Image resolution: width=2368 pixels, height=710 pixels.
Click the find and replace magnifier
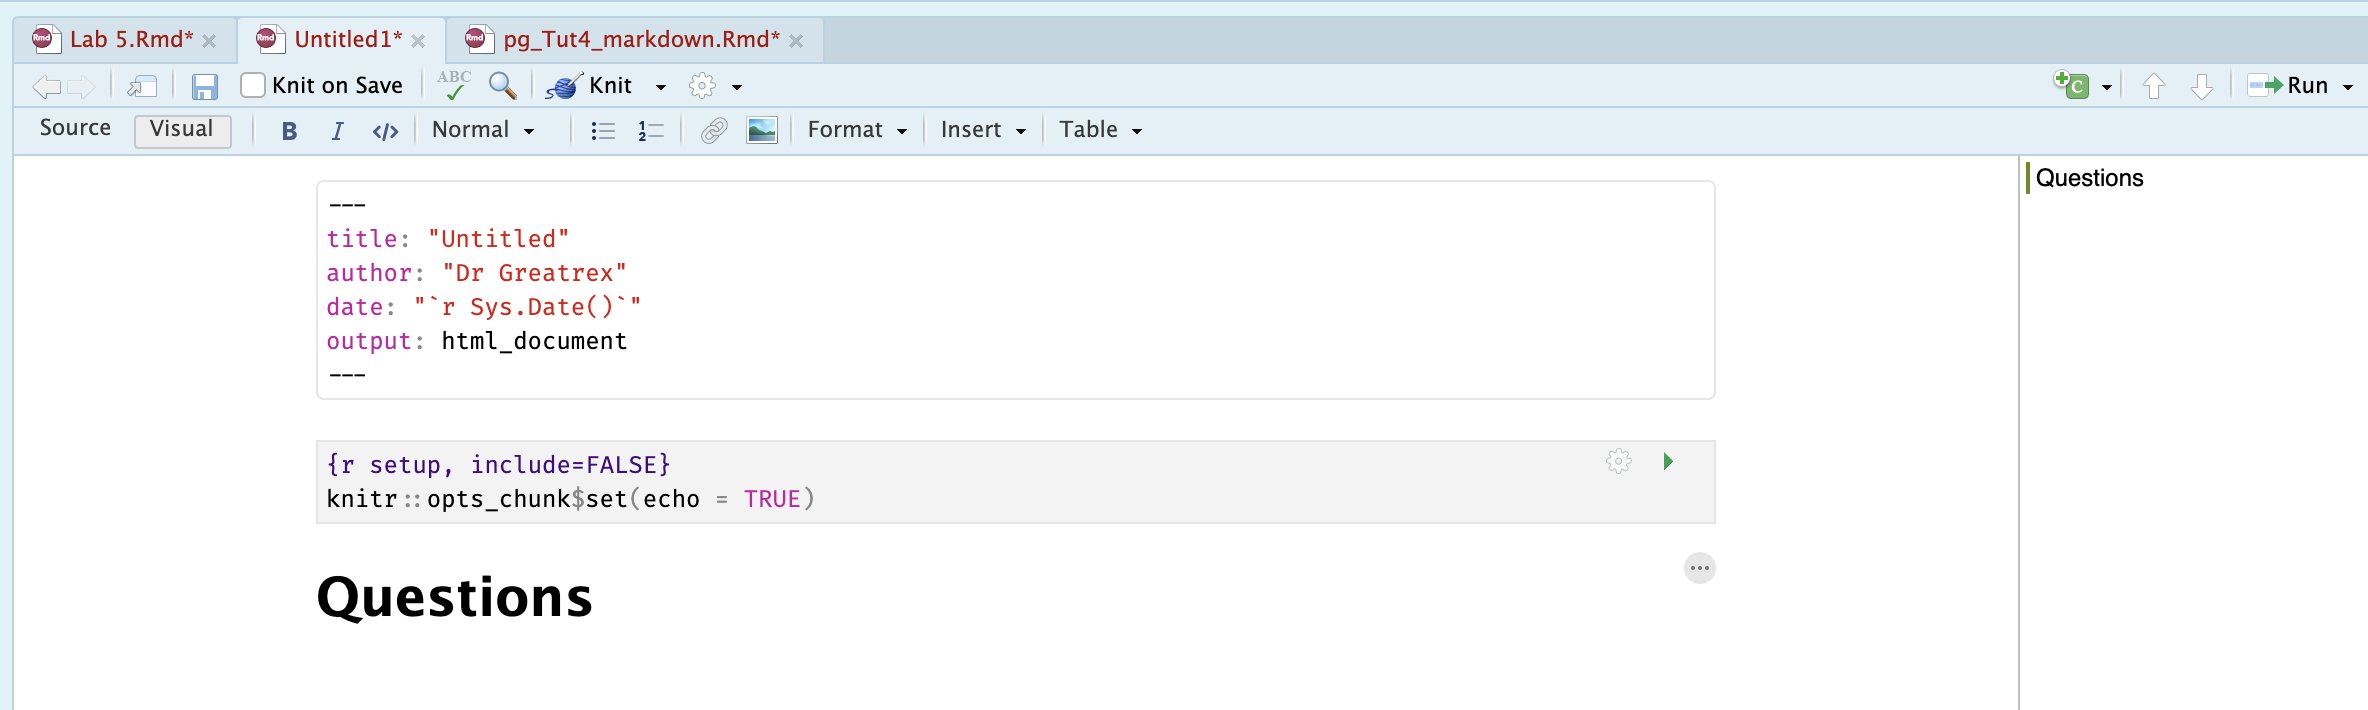pyautogui.click(x=502, y=86)
